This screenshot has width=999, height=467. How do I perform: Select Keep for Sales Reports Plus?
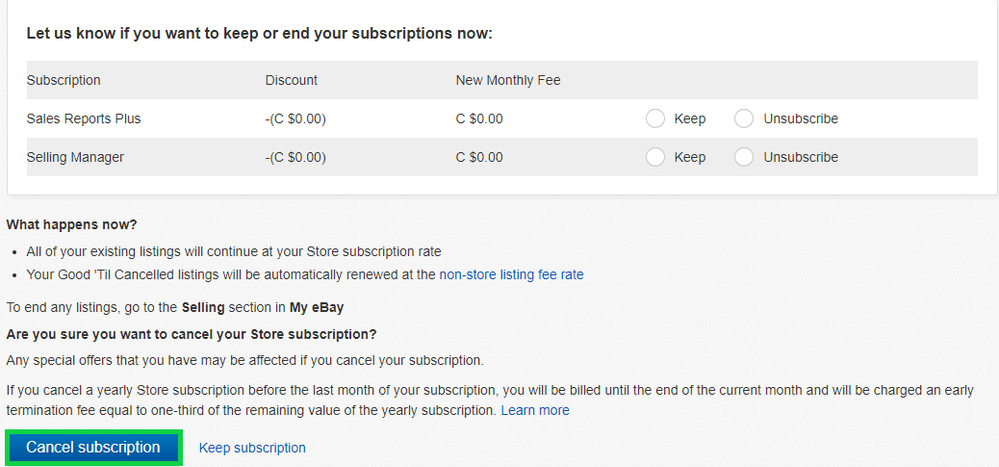(656, 119)
